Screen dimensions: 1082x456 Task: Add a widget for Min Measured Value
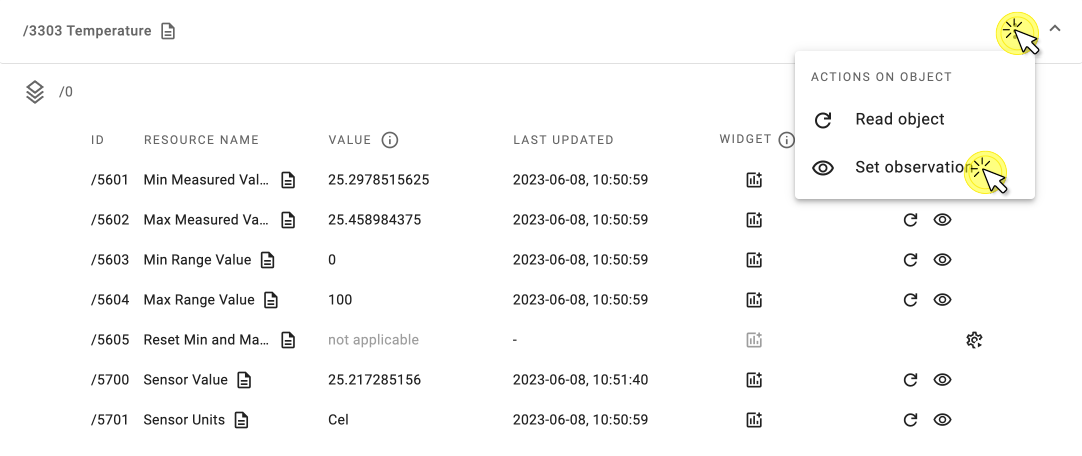tap(754, 180)
